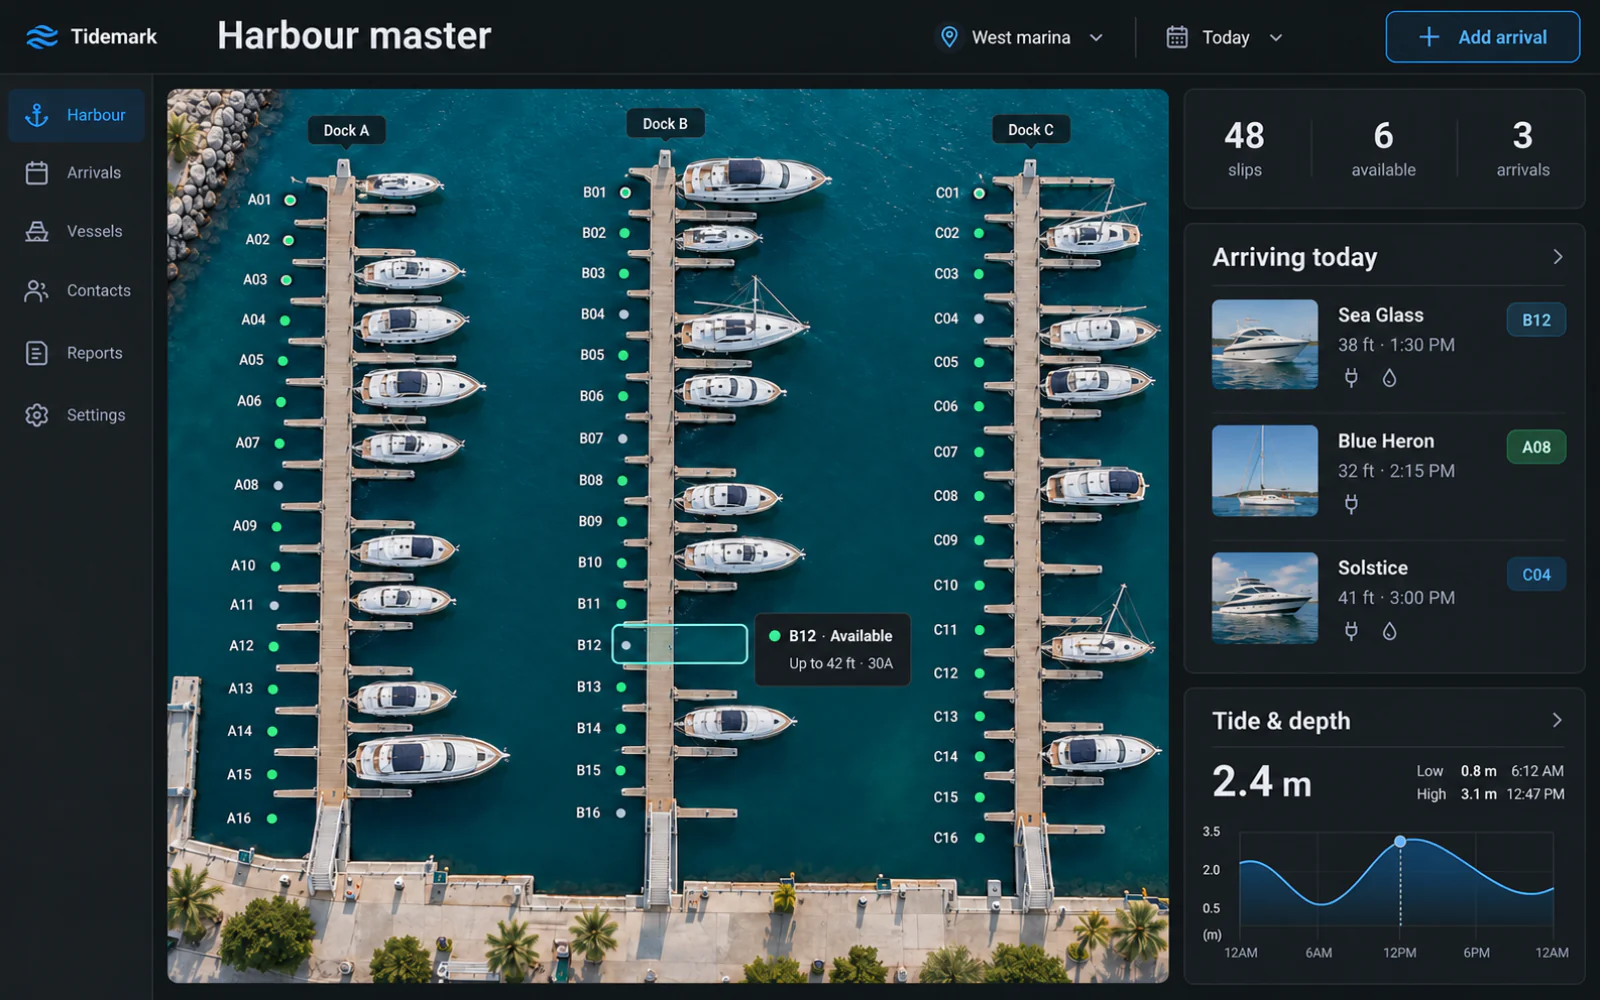Click the B04 slip status dot
The height and width of the screenshot is (1000, 1600).
pos(624,314)
